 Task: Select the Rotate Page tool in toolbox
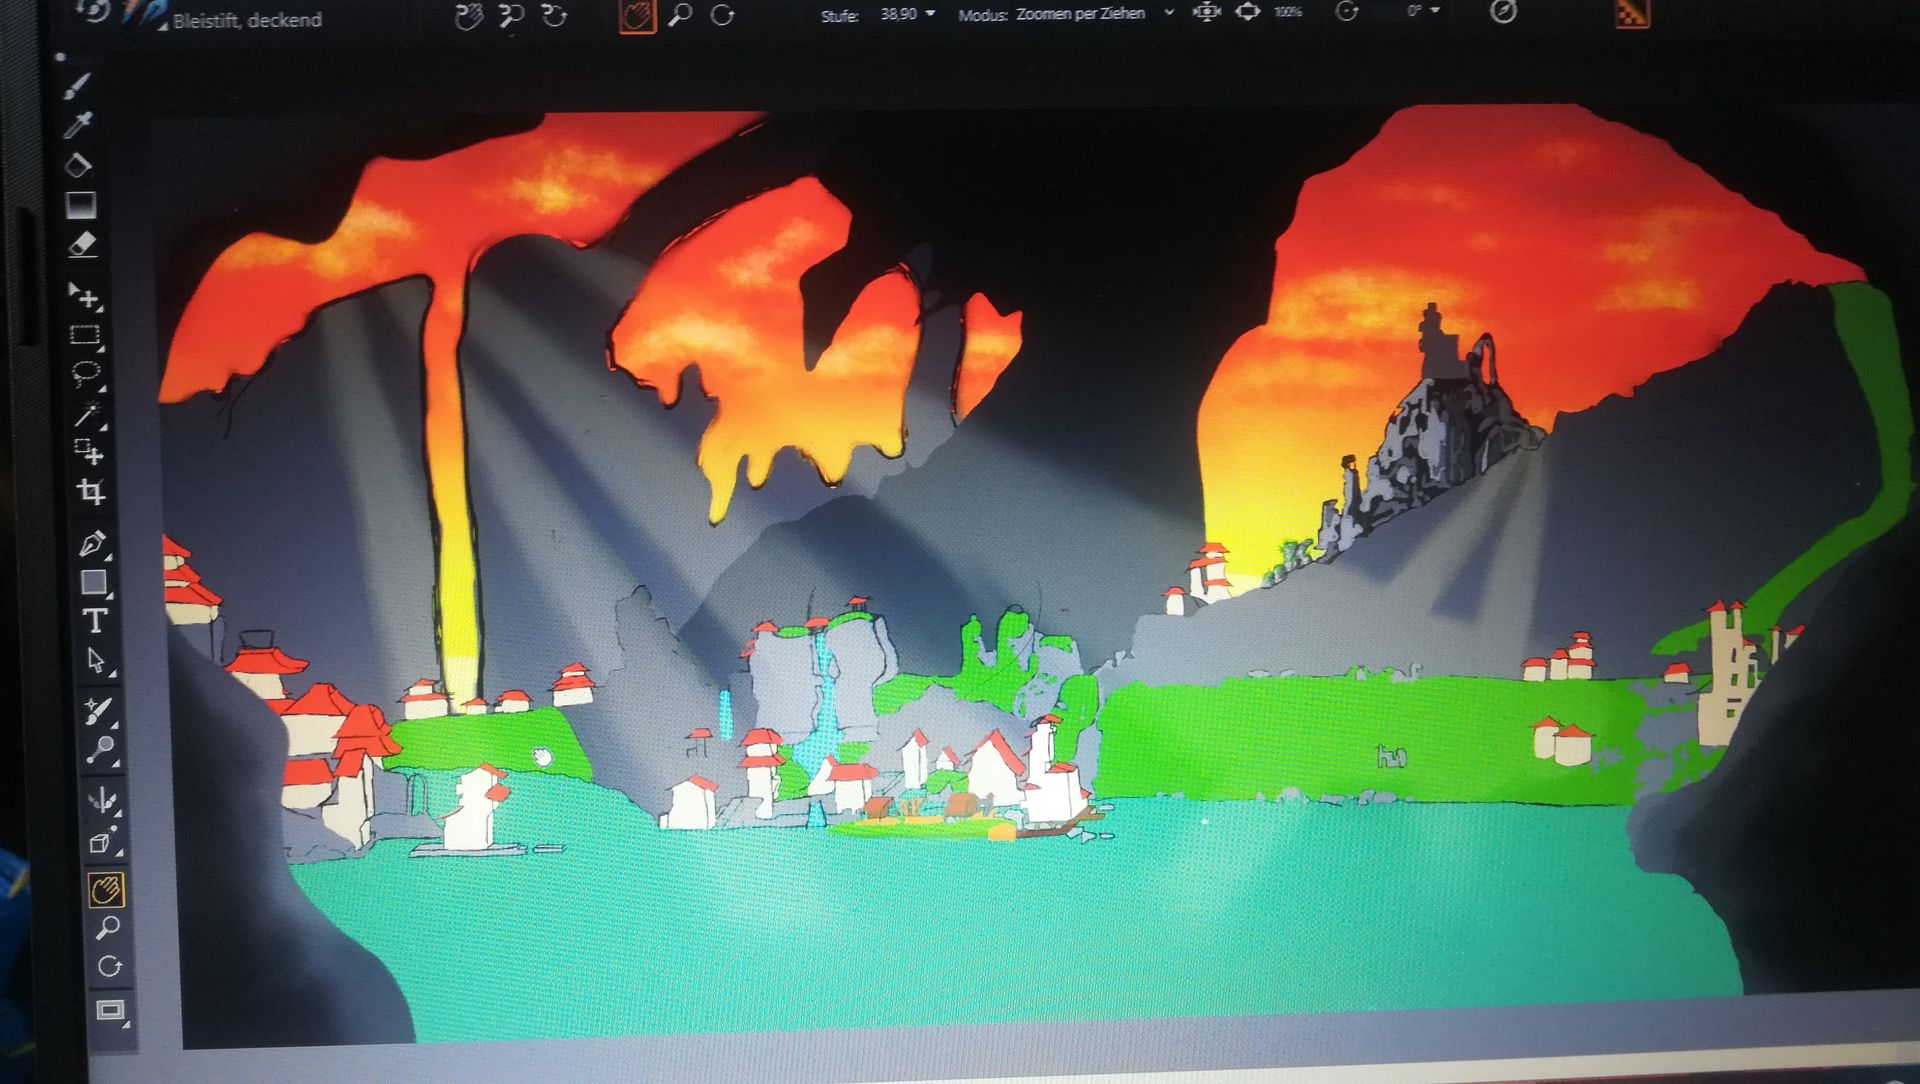tap(109, 967)
